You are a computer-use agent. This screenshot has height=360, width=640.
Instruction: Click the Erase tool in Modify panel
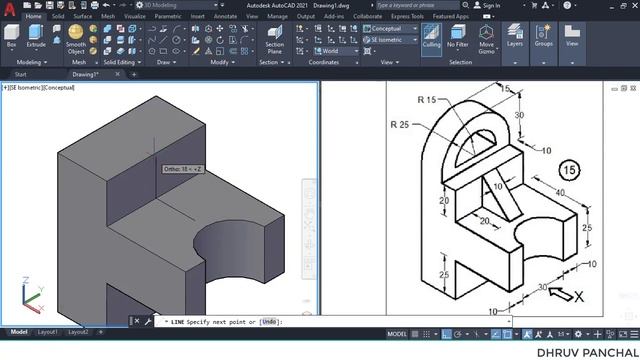[x=196, y=51]
